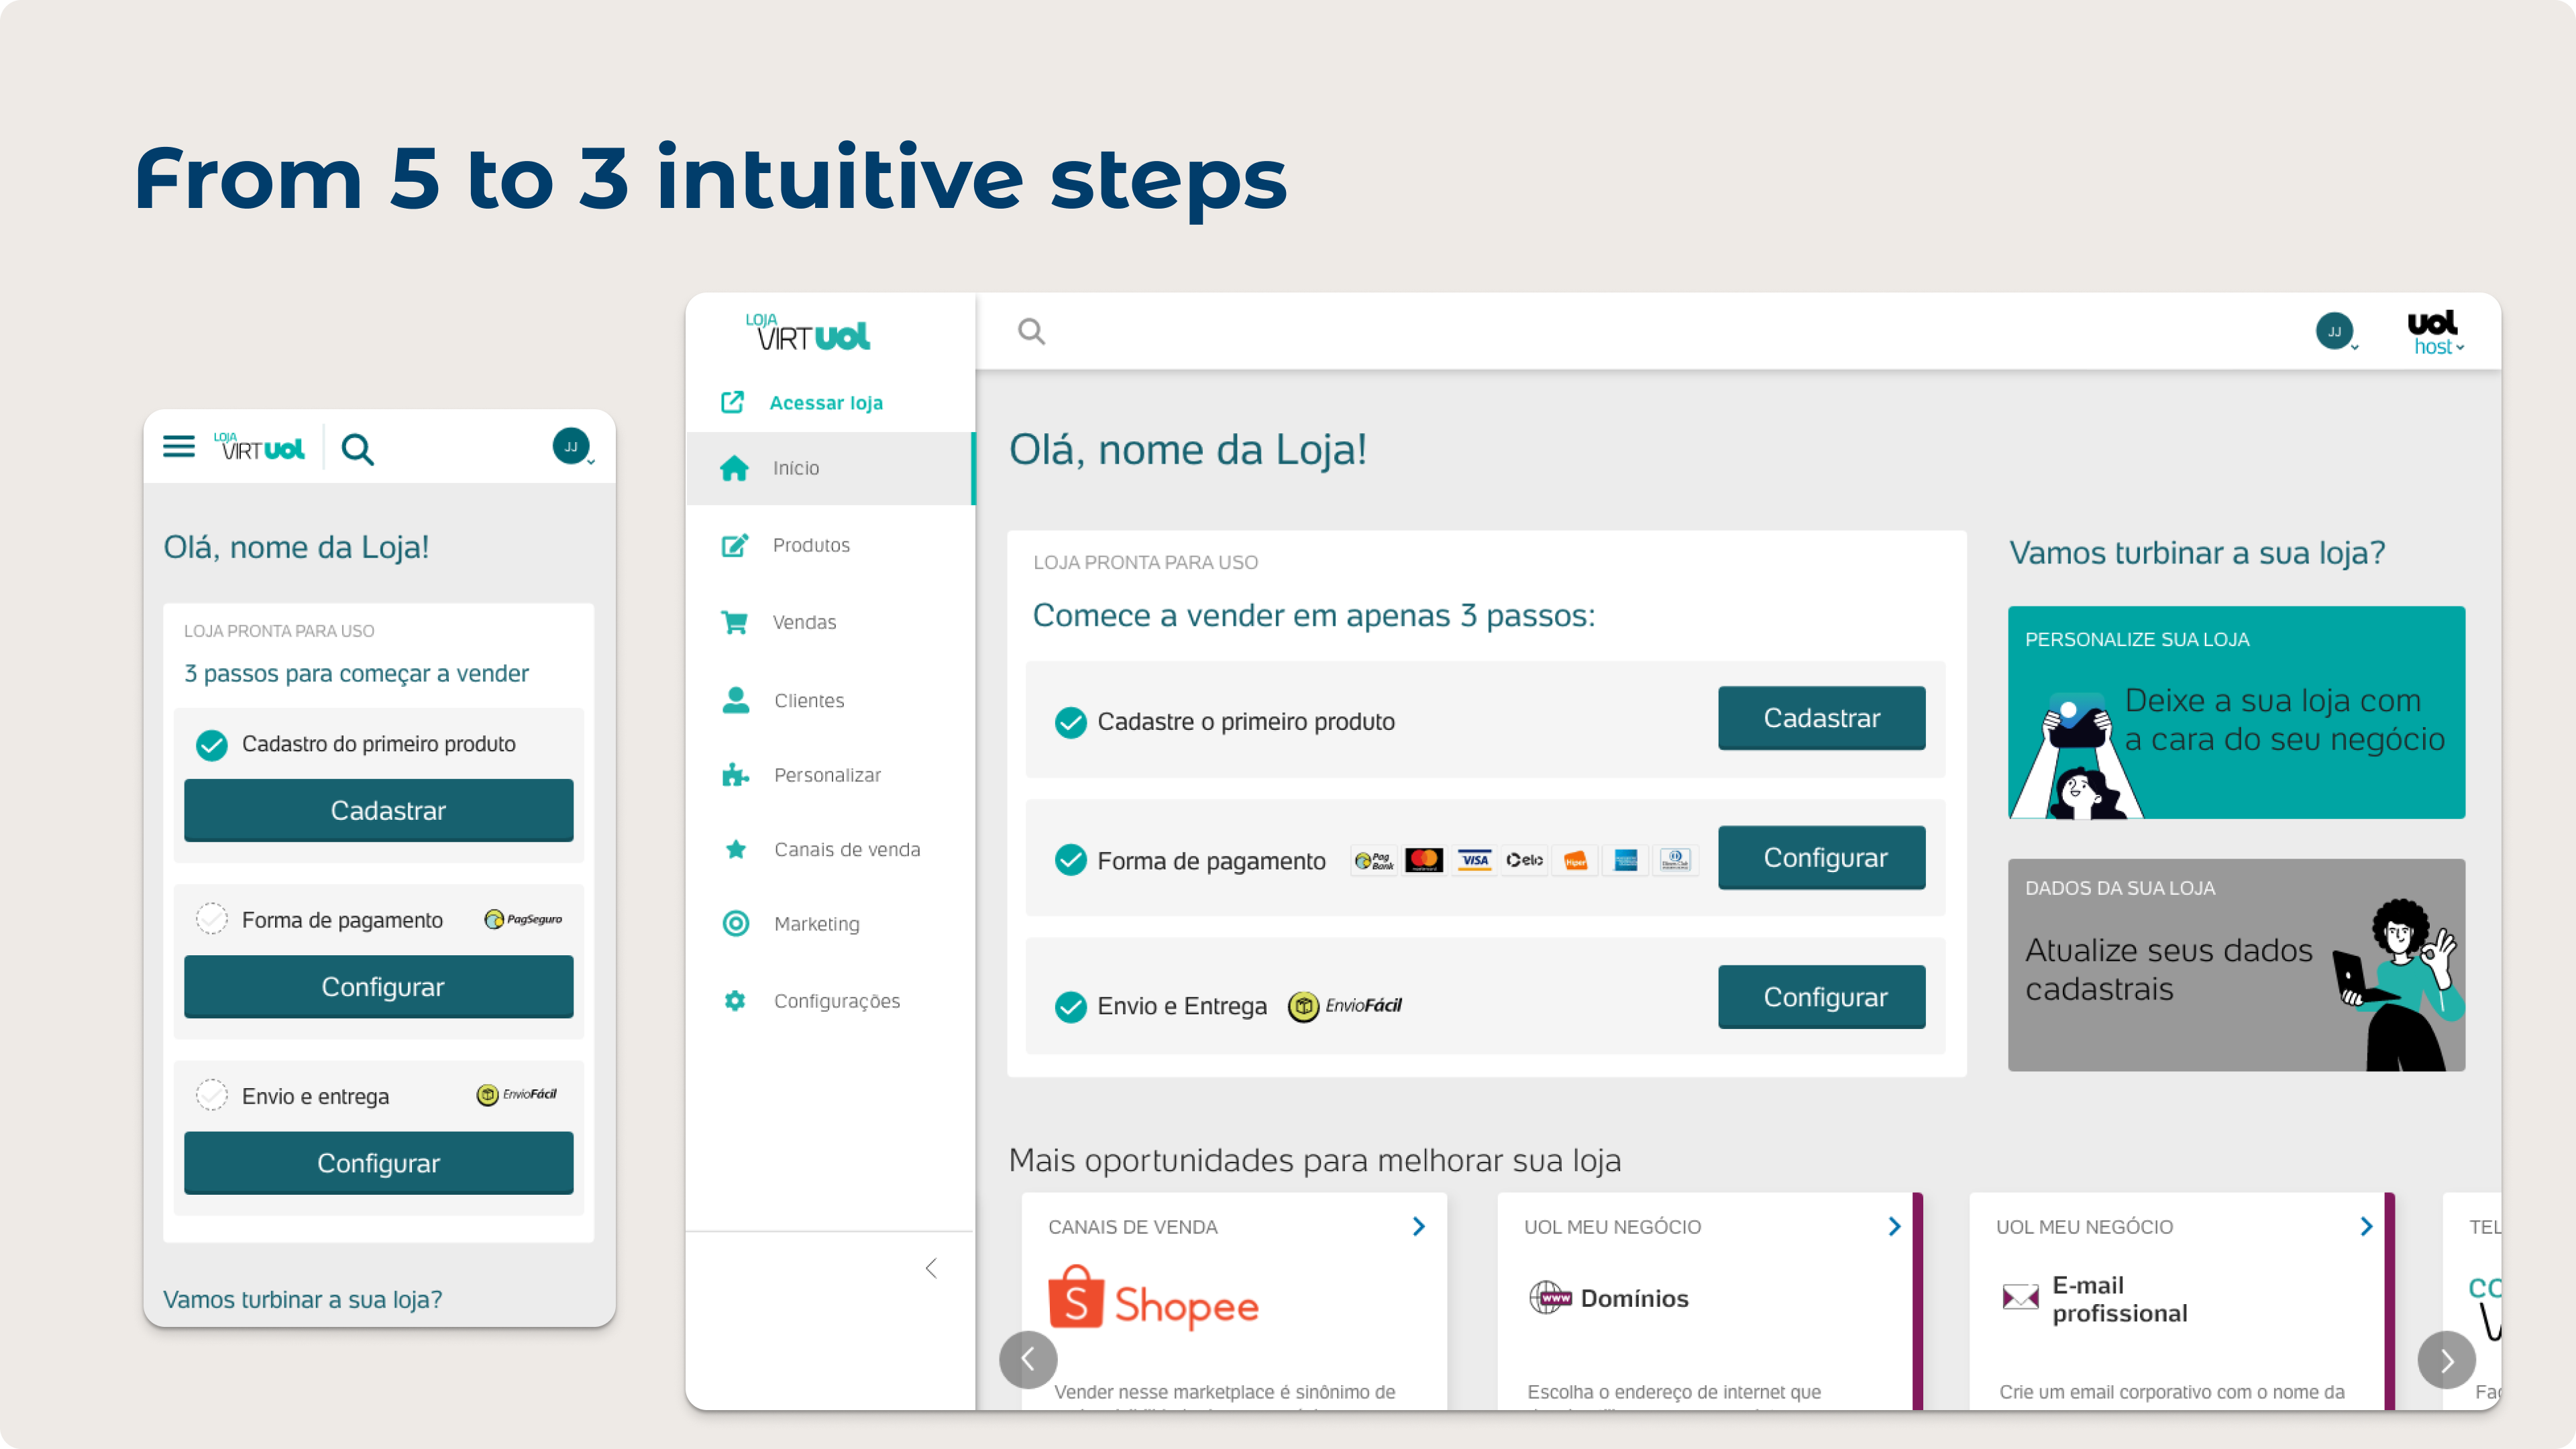The image size is (2576, 1449).
Task: Open the Configurações gear icon
Action: click(735, 1000)
